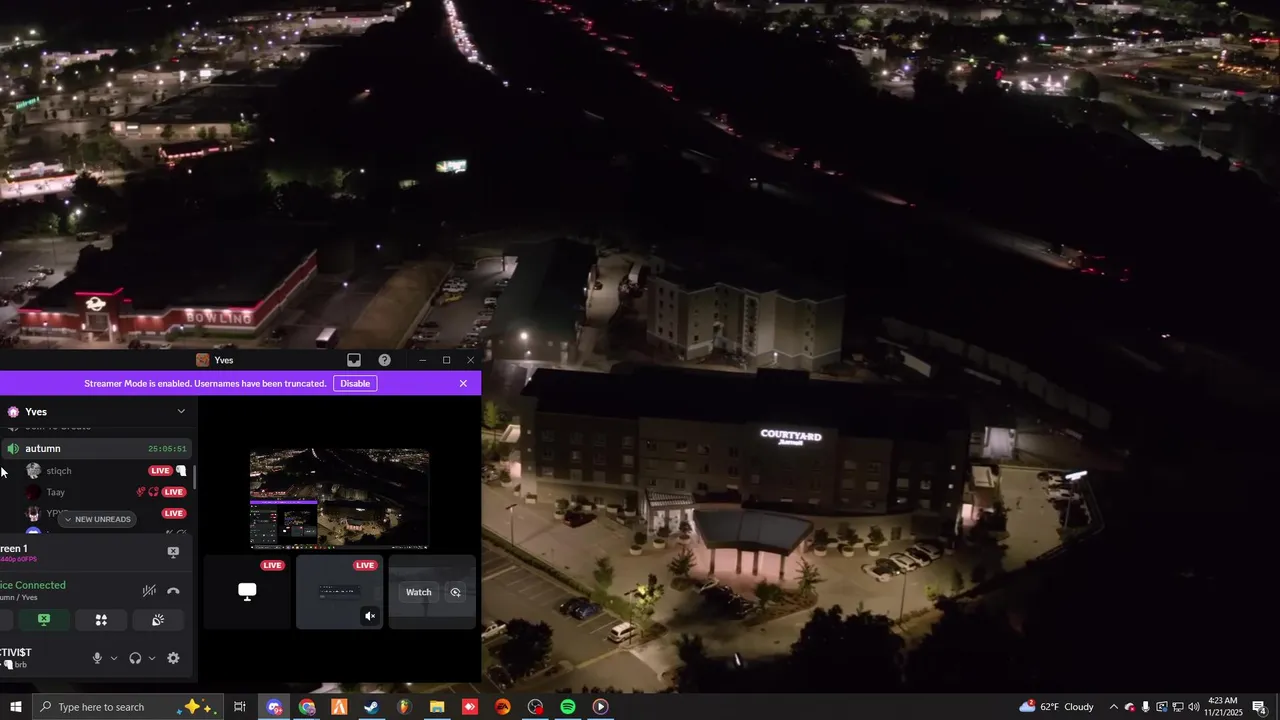The height and width of the screenshot is (720, 1280).
Task: Open Discord help question-mark icon
Action: [x=385, y=360]
